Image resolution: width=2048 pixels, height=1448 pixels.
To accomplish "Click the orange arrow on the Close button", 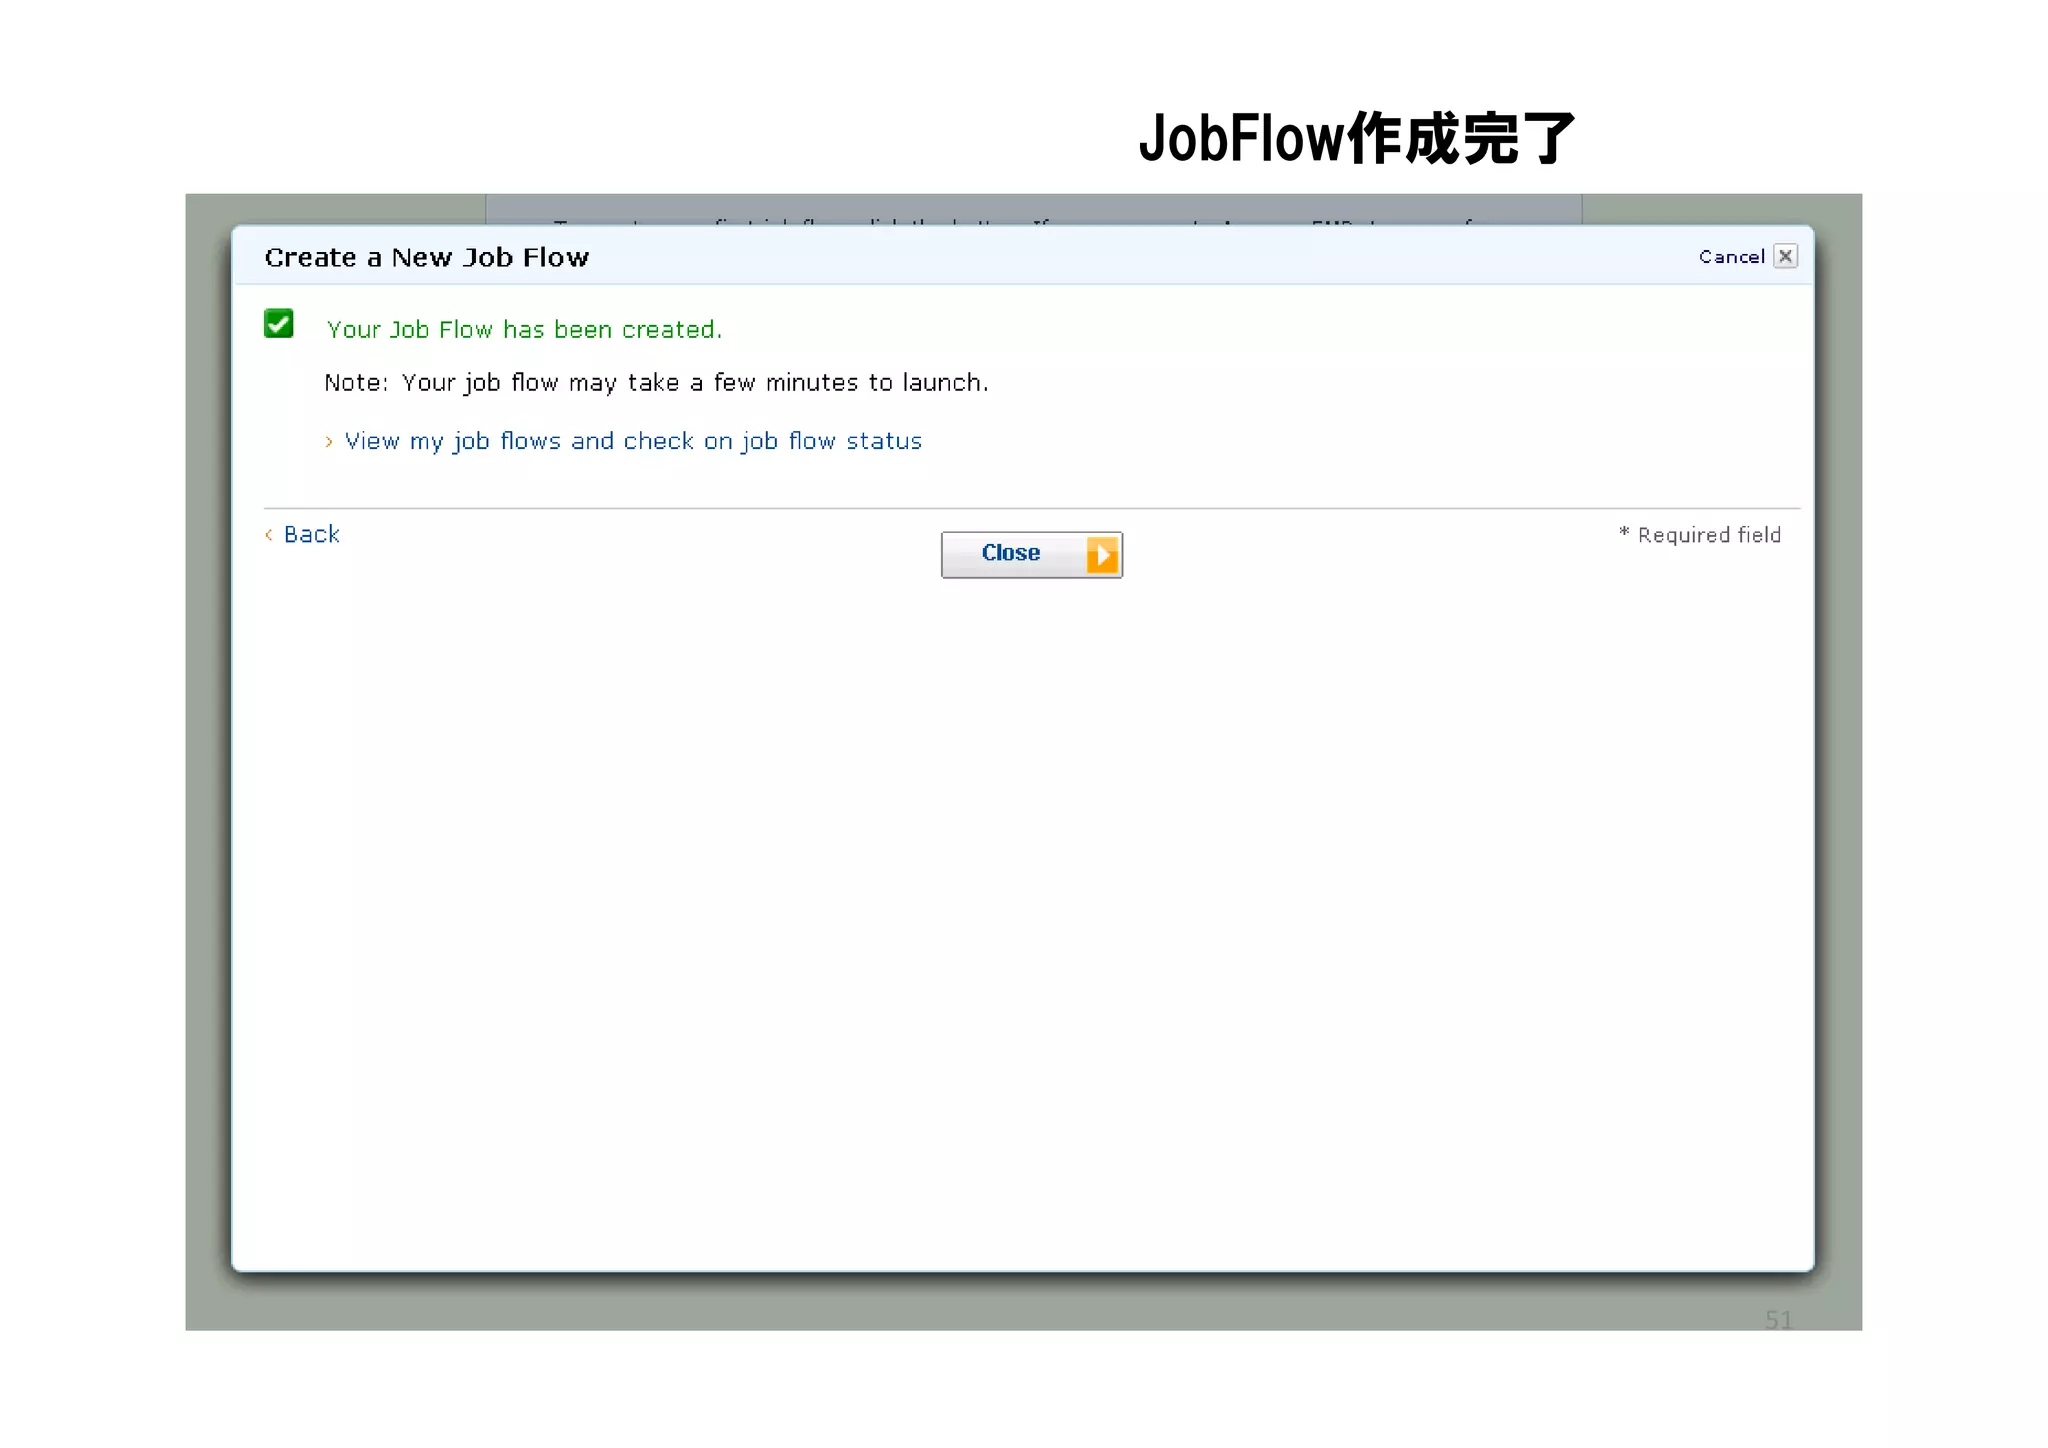I will click(x=1102, y=554).
